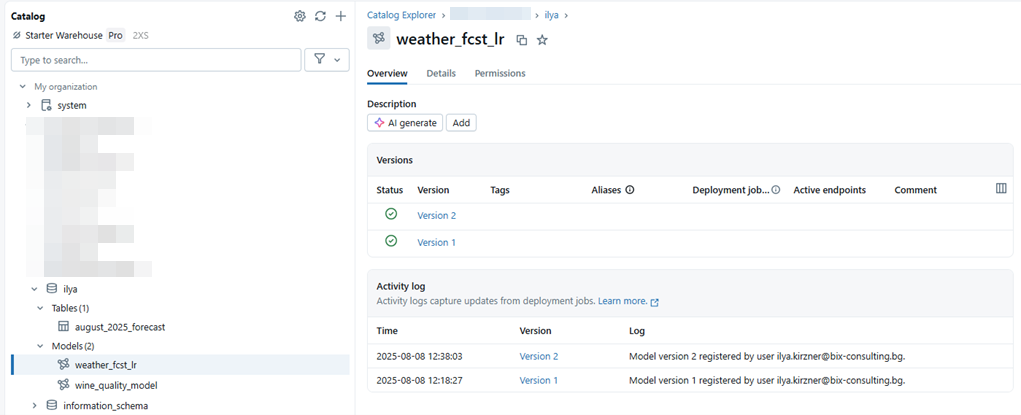Click log text Model version 1 registered
The height and width of the screenshot is (415, 1021).
(767, 380)
